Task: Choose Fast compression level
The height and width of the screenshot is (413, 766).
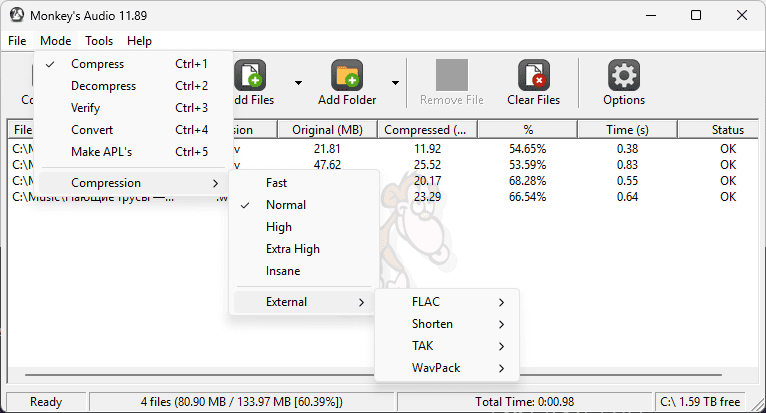Action: 304,183
